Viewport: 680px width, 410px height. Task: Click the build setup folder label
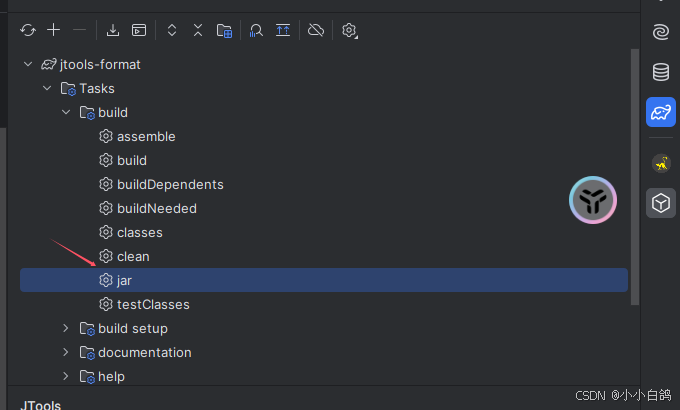[x=133, y=328]
